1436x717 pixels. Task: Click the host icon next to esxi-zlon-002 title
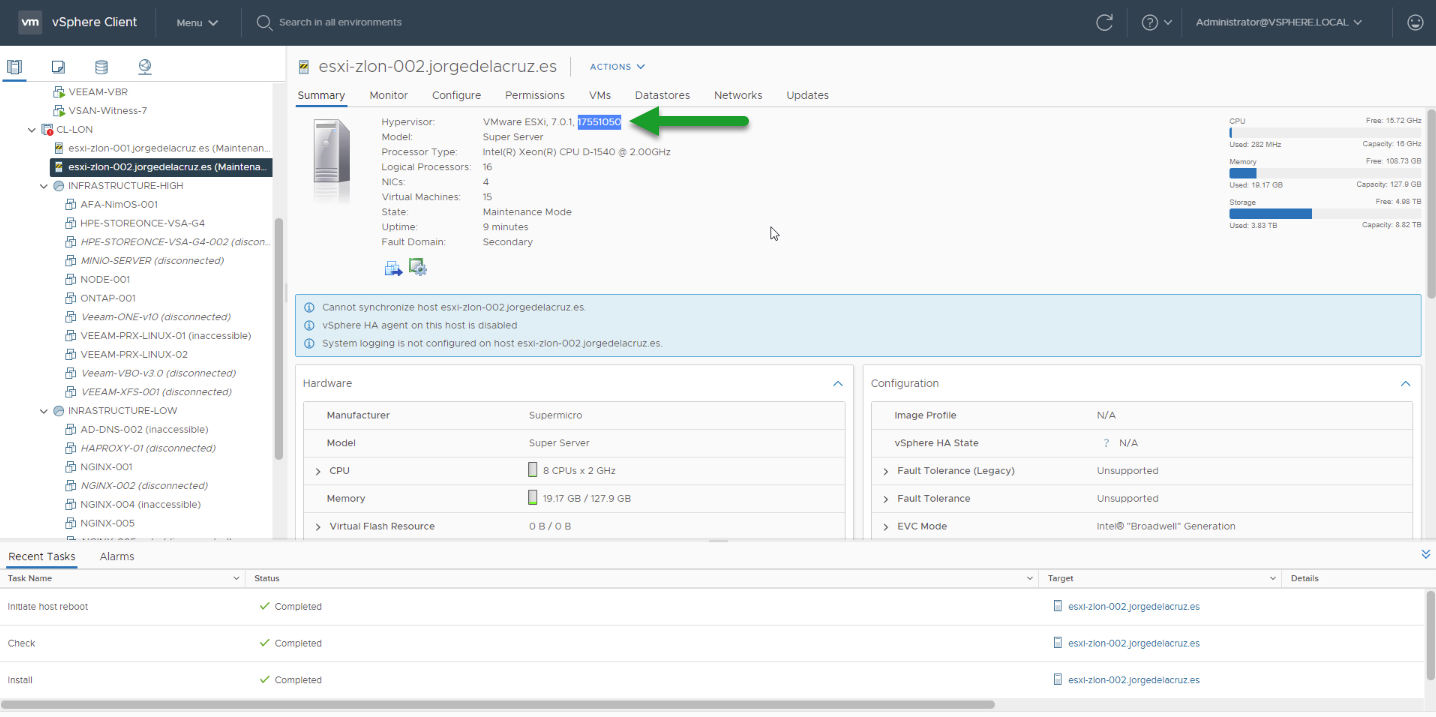pos(304,67)
